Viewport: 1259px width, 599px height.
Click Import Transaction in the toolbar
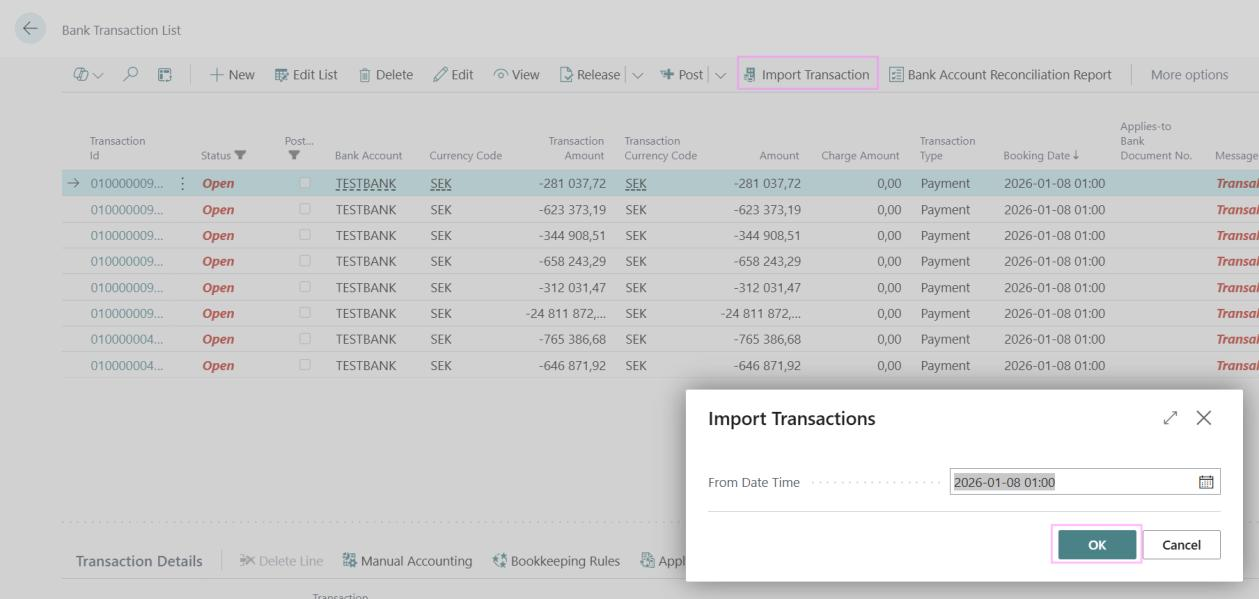point(807,75)
